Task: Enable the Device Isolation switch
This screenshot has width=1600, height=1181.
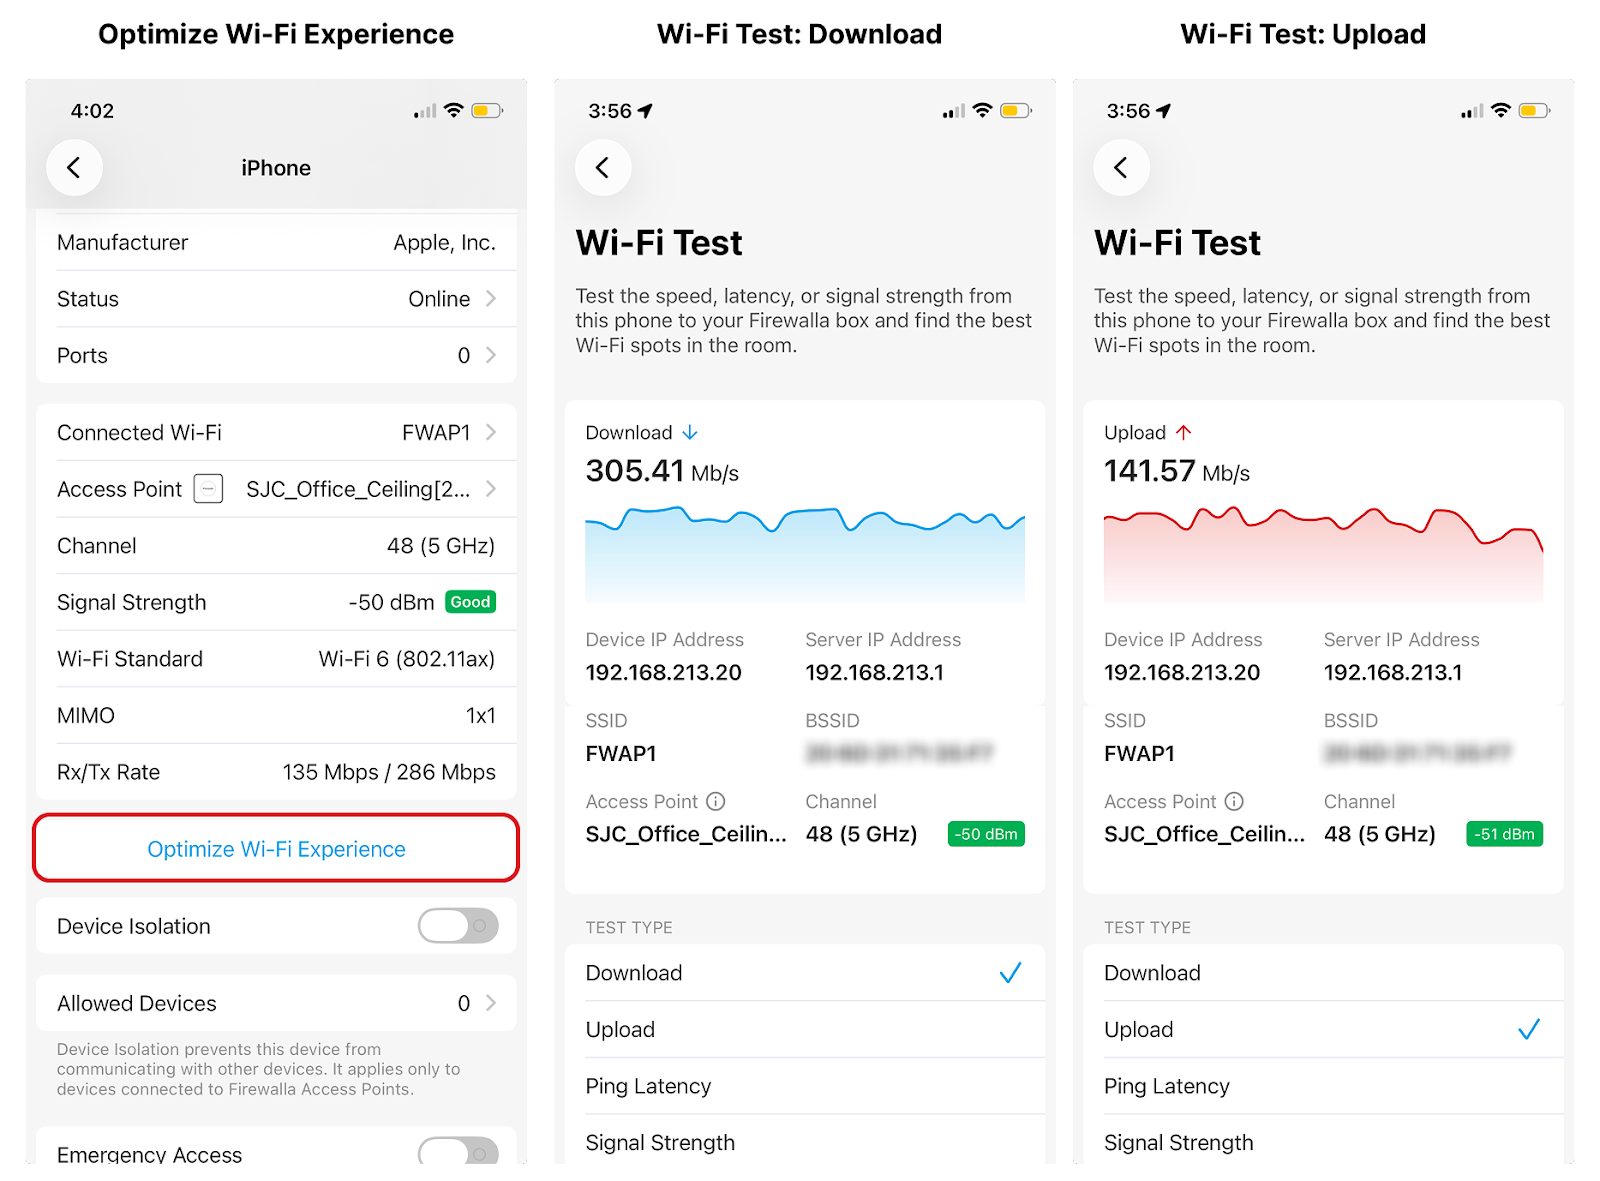Action: 458,926
